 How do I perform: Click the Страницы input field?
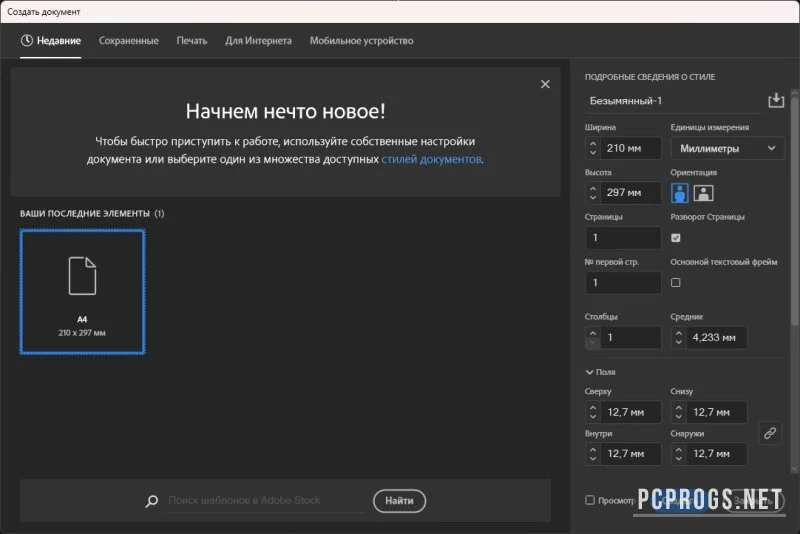pyautogui.click(x=623, y=238)
